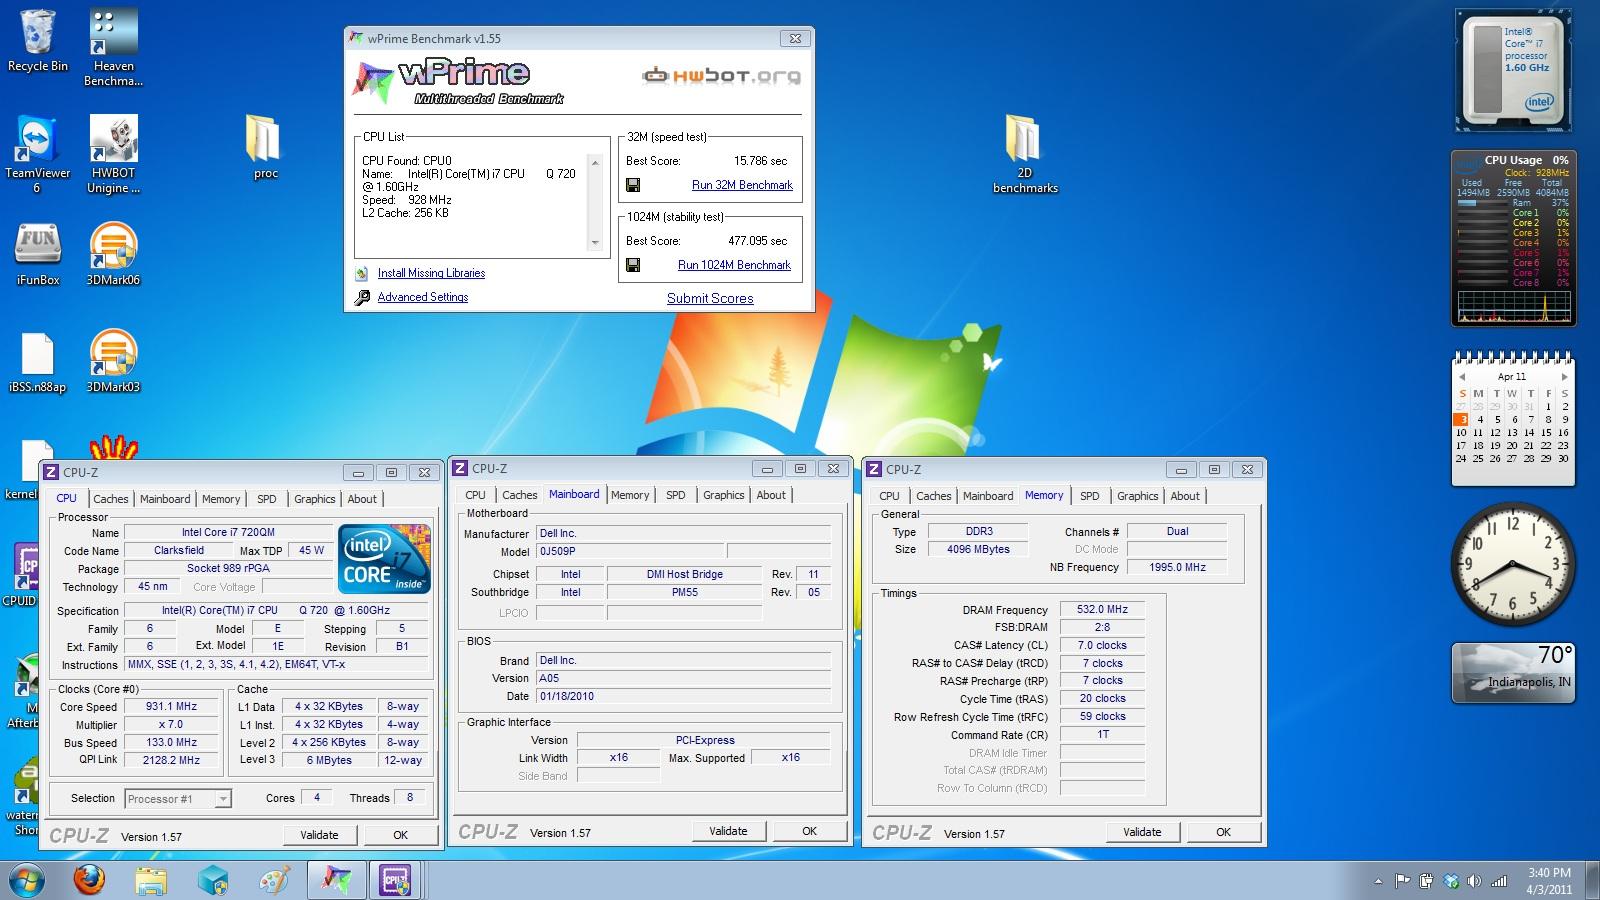Click the BIOS Date 01/18/2010 field

click(683, 696)
